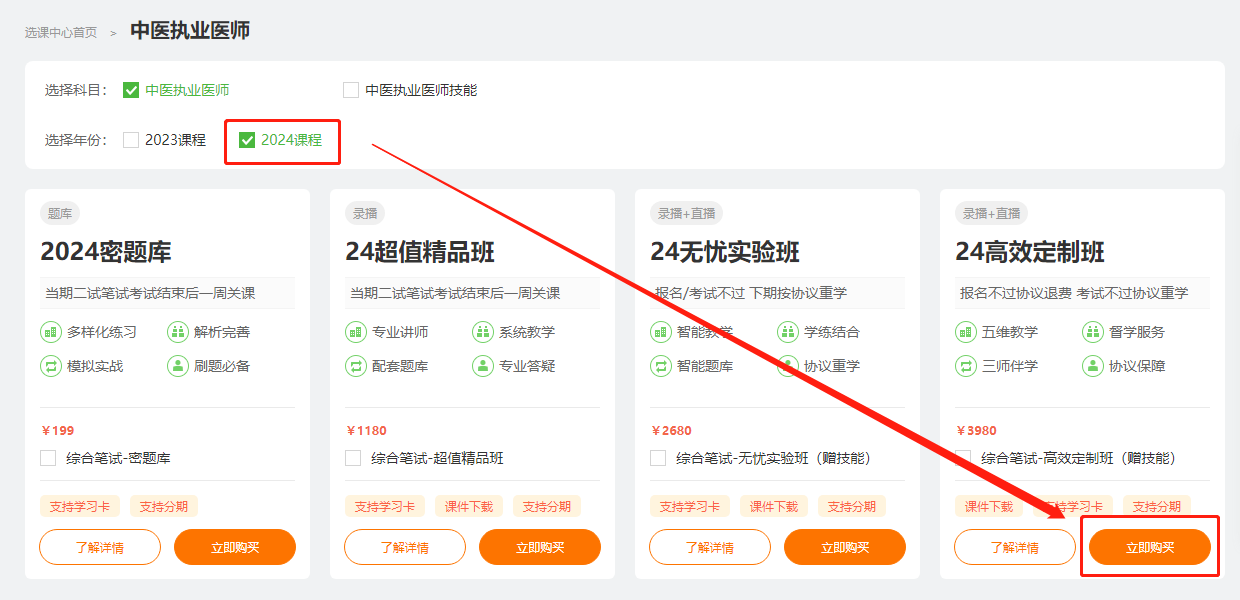Uncheck the 中医执业医师 subject checkbox
This screenshot has height=600, width=1240.
[131, 90]
